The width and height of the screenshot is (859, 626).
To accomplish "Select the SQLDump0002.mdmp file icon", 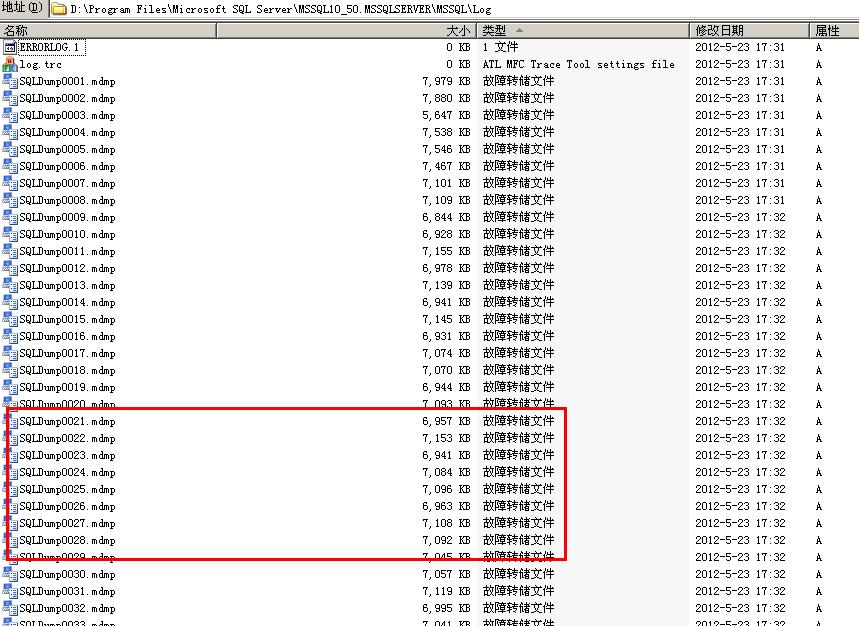I will click(10, 99).
